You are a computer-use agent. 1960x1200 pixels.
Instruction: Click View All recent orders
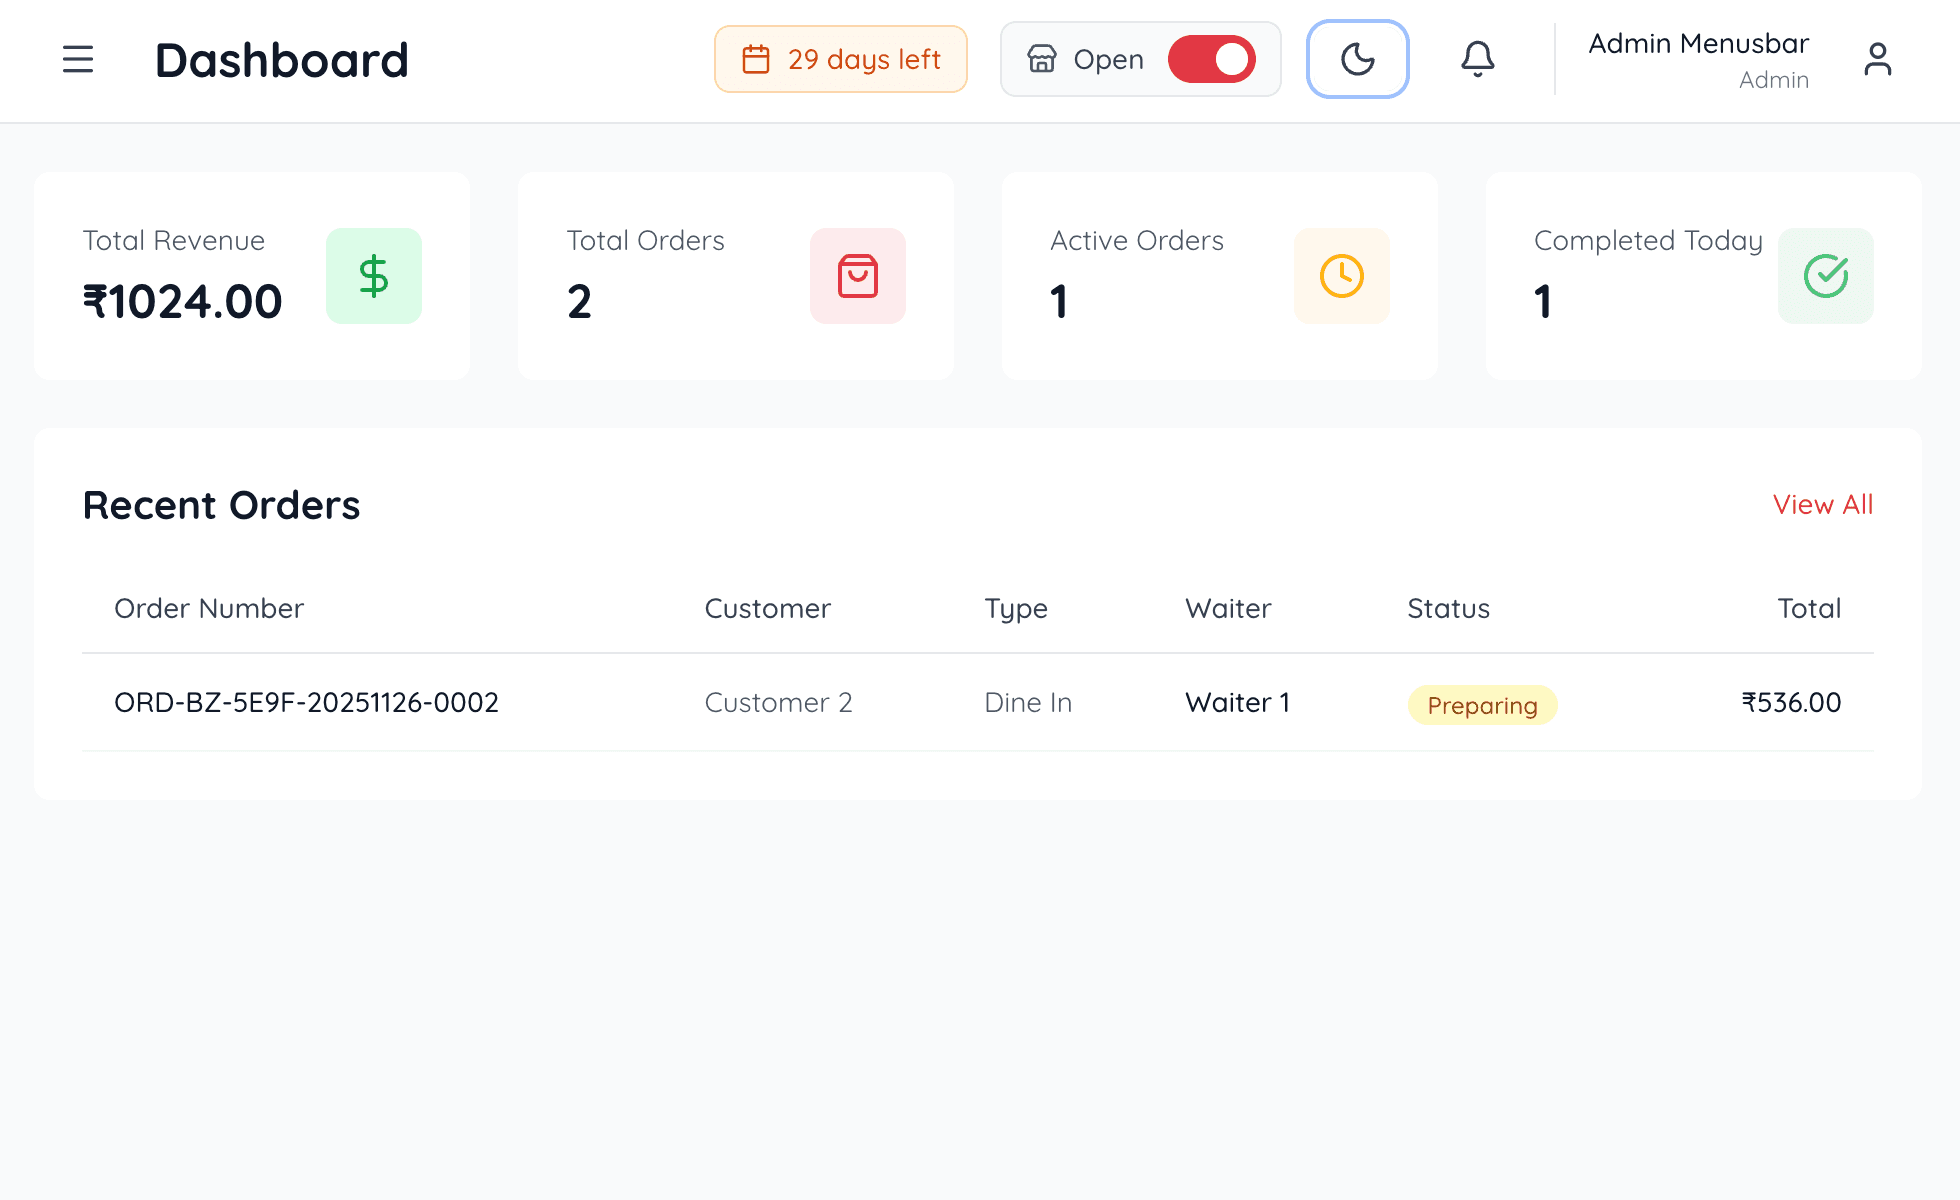click(x=1822, y=505)
